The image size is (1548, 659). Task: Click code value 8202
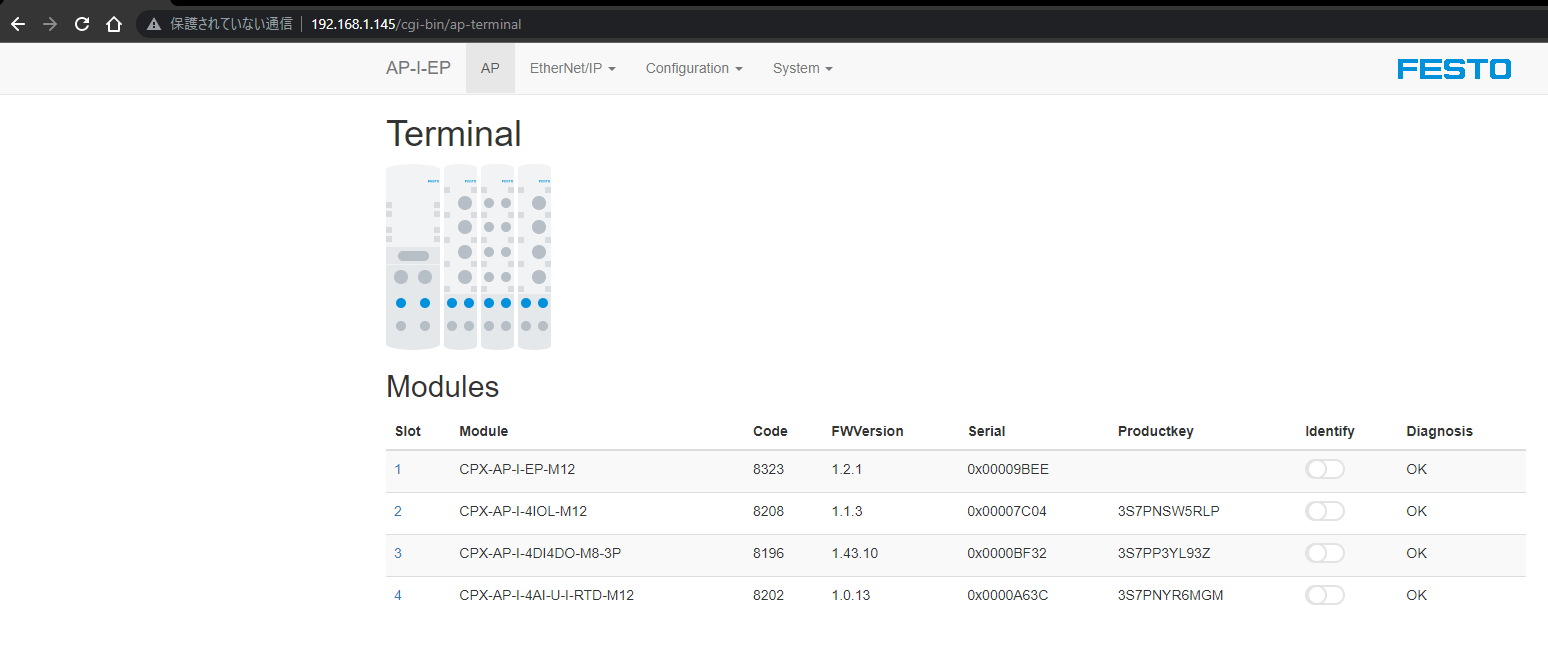769,595
